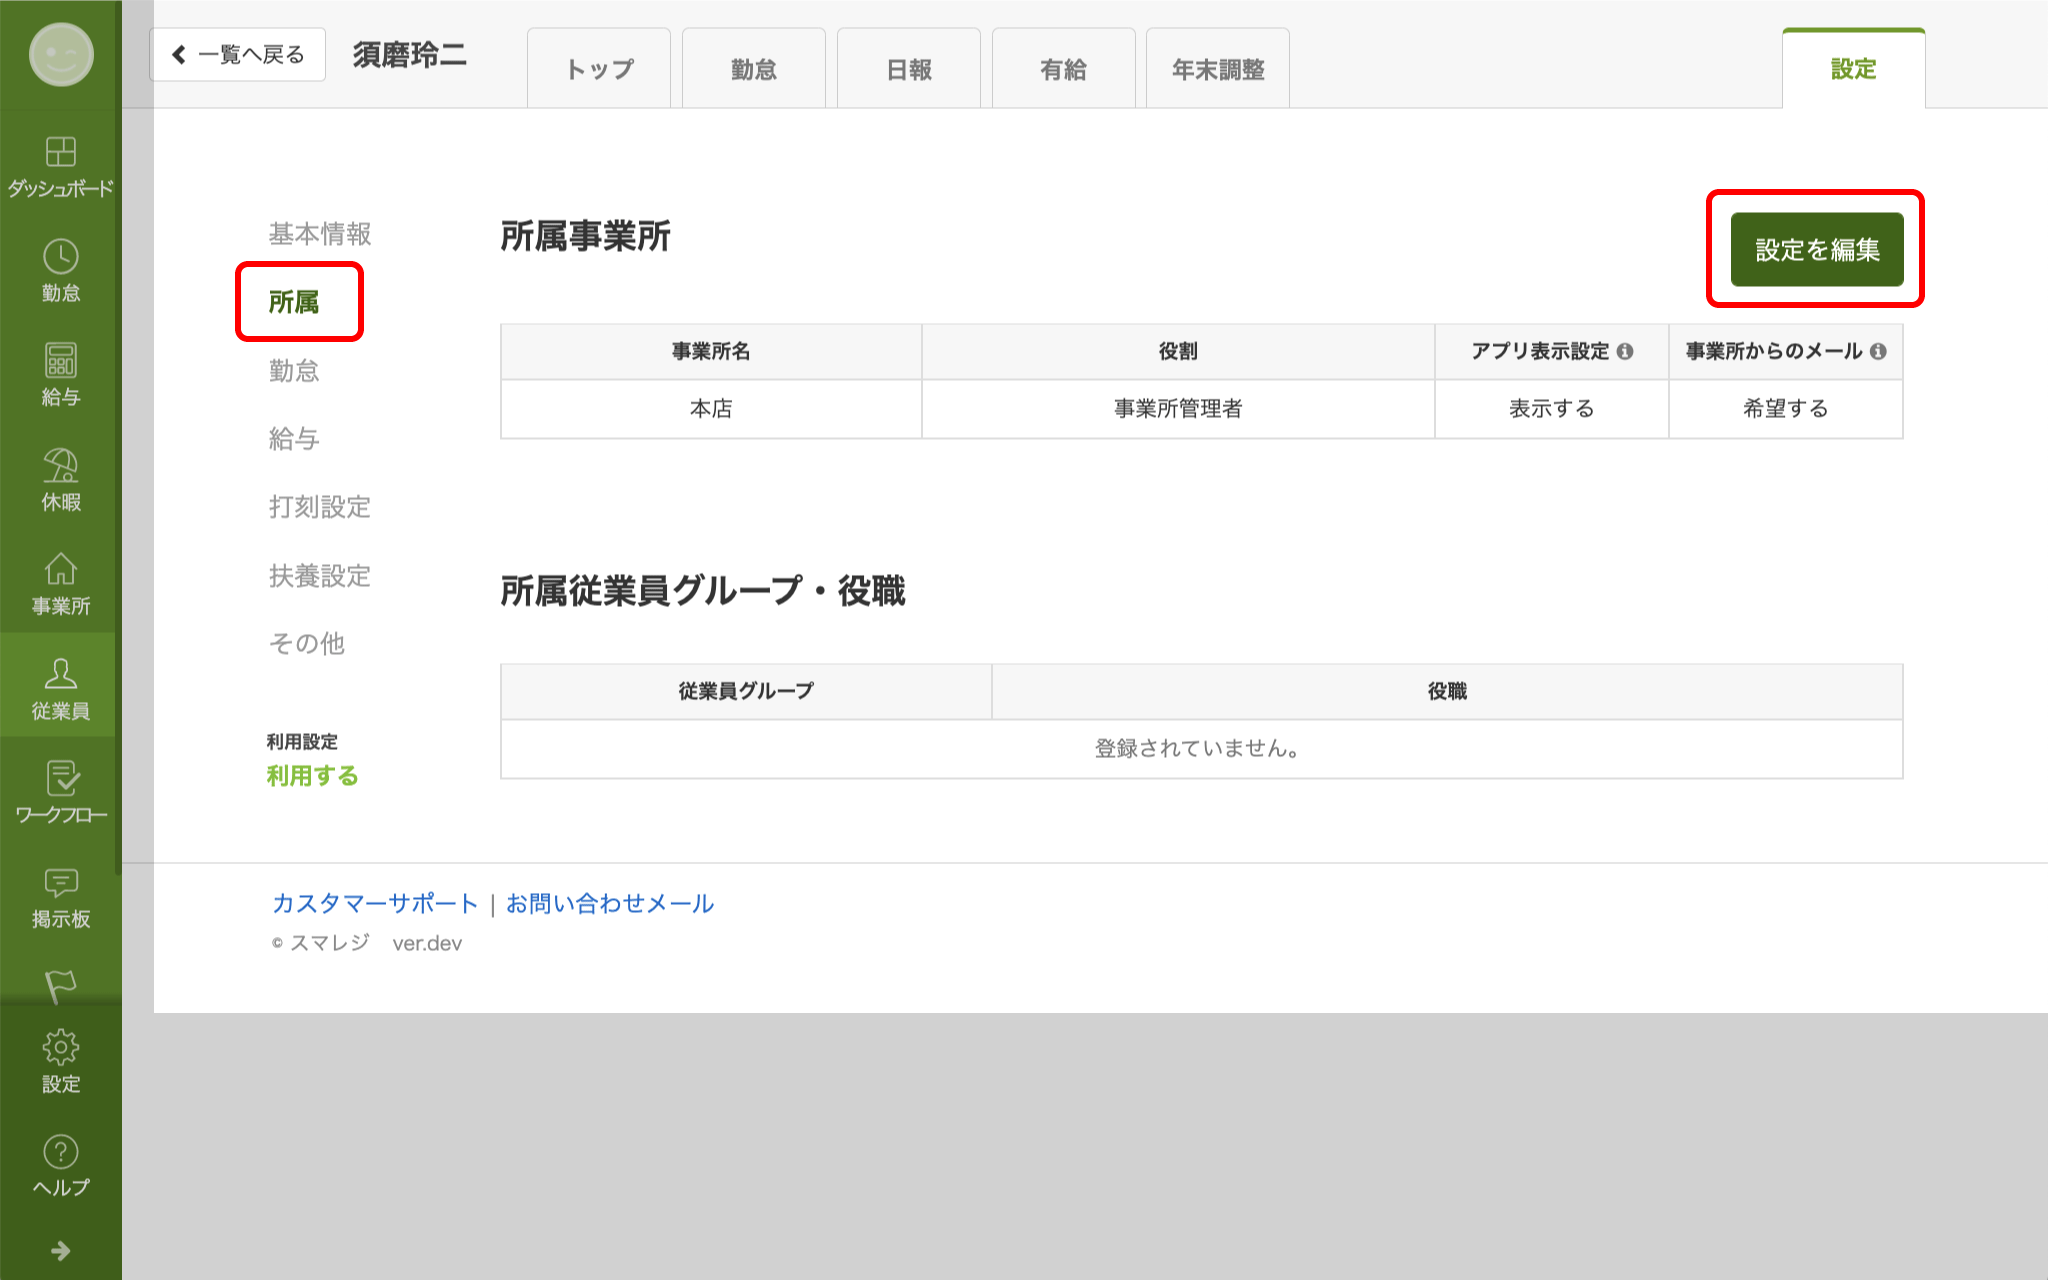Click info icon next to 事業所からのメール
Viewport: 2048px width, 1280px height.
(1878, 351)
